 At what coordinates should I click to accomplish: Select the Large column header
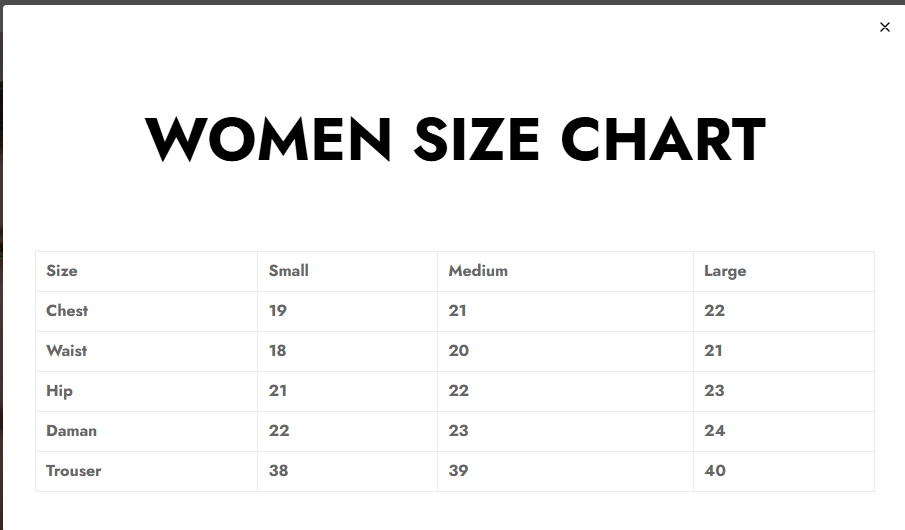(x=725, y=271)
